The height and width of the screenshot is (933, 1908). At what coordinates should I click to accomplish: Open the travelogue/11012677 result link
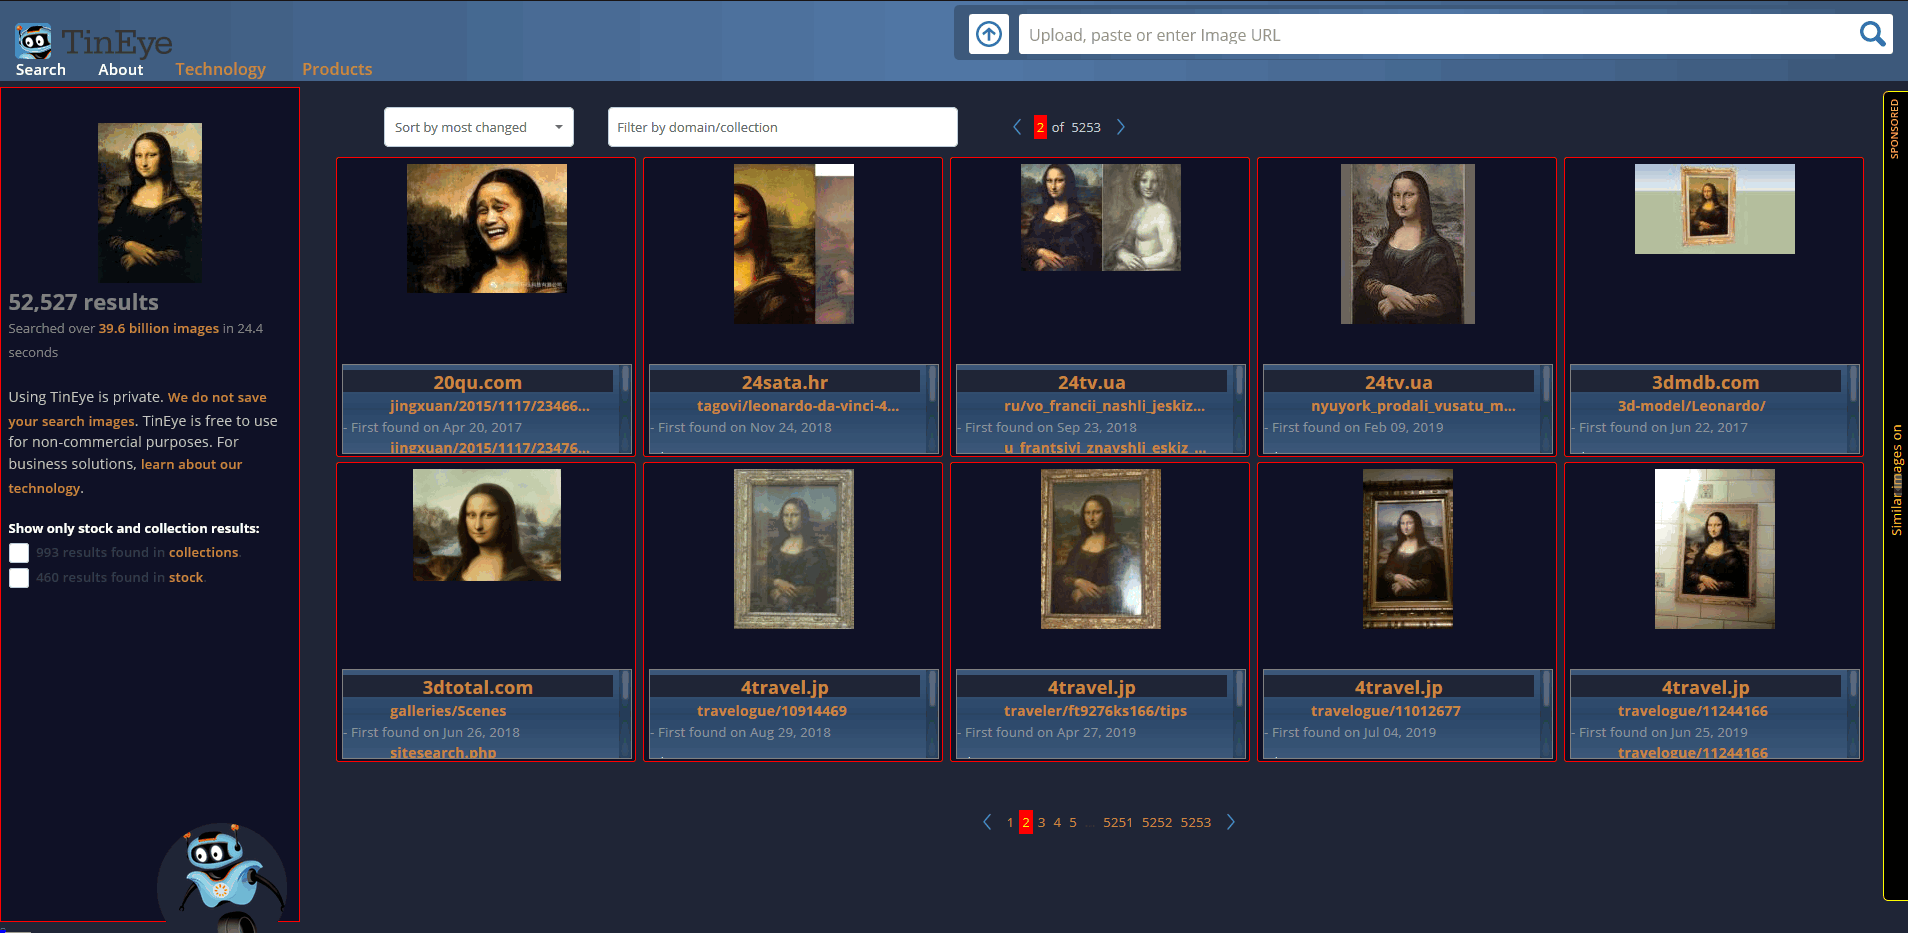(x=1386, y=711)
